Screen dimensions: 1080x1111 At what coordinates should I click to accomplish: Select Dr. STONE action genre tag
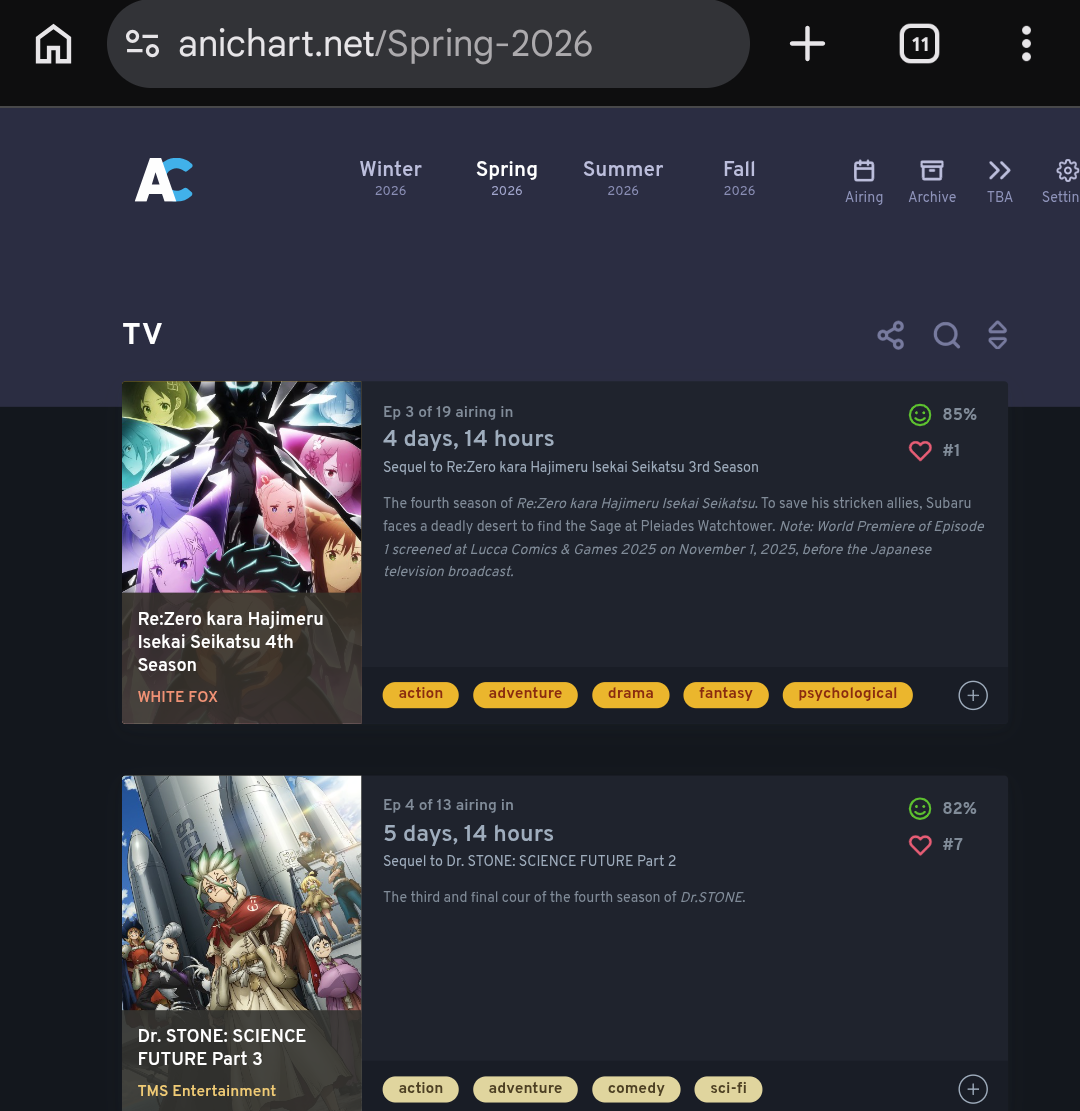coord(421,1089)
